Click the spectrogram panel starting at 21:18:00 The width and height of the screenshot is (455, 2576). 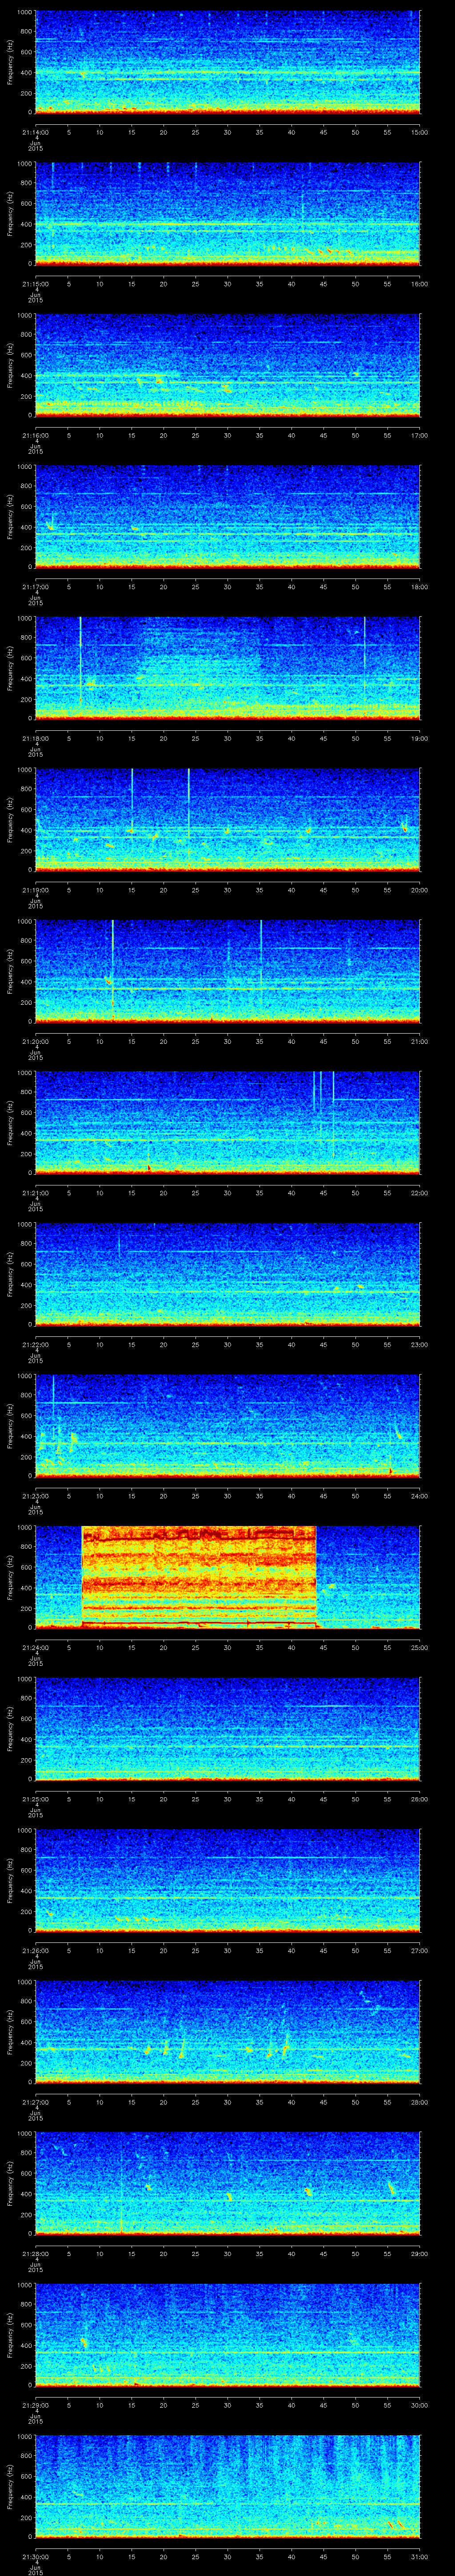(228, 668)
